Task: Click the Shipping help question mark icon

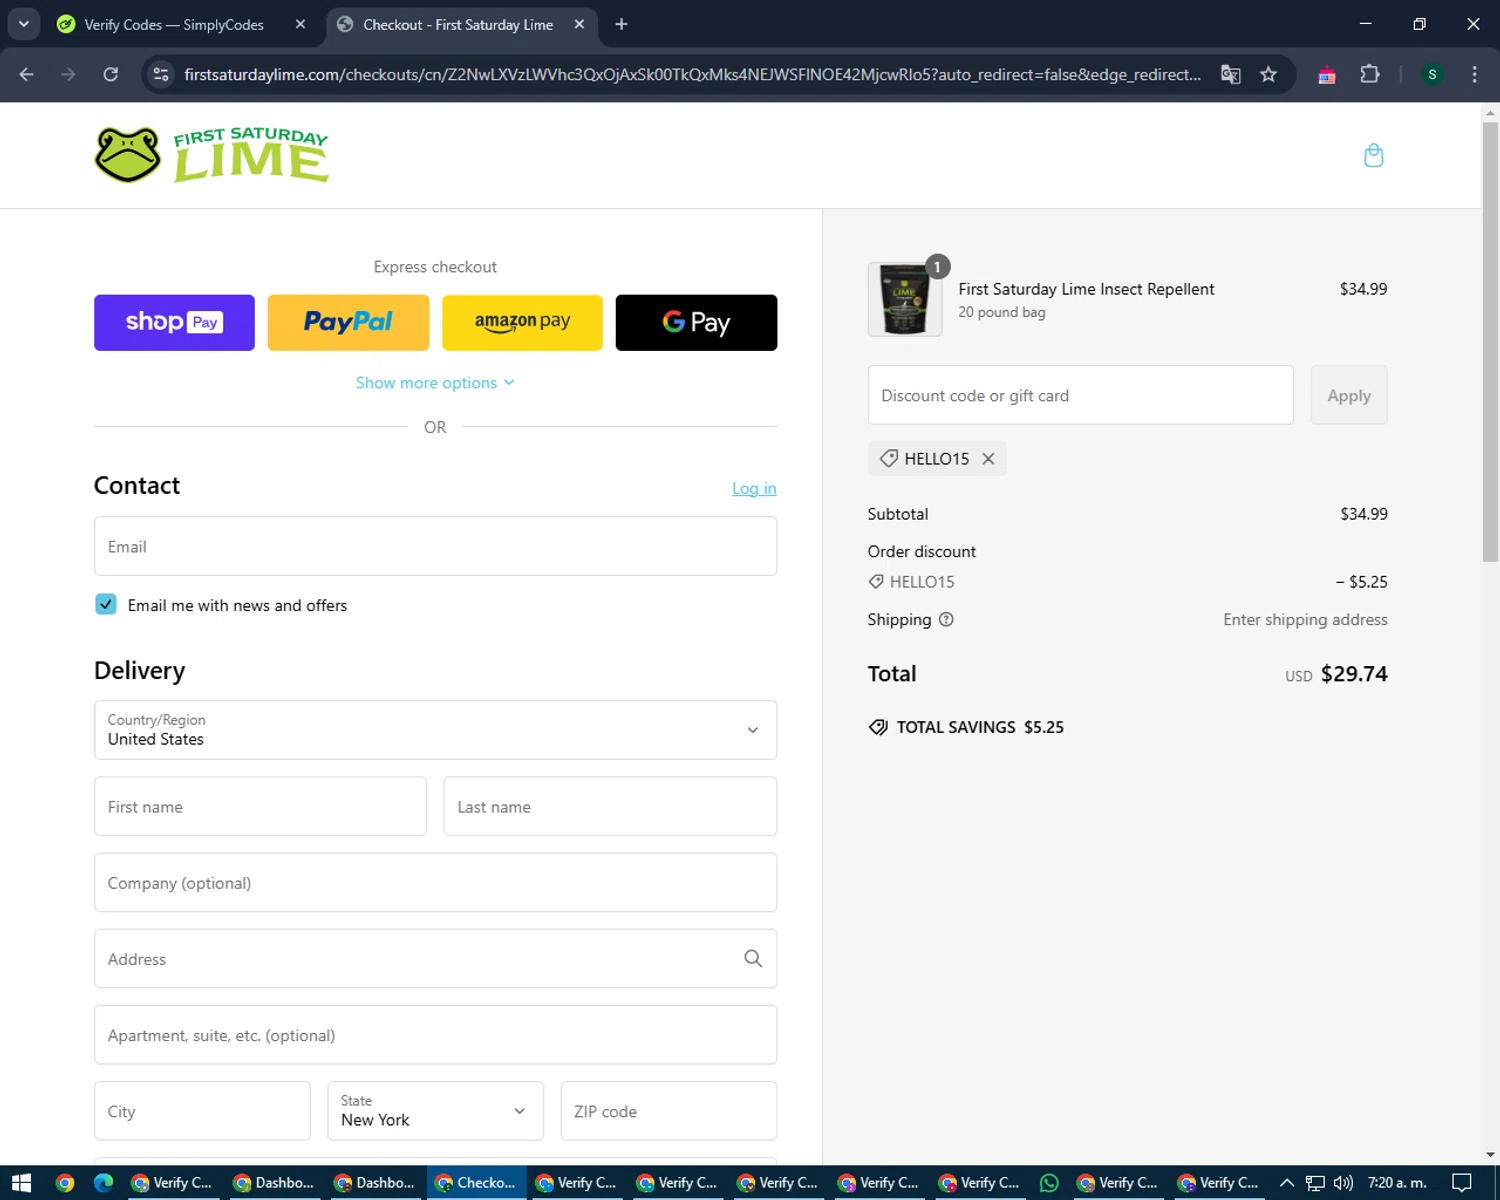Action: click(946, 619)
